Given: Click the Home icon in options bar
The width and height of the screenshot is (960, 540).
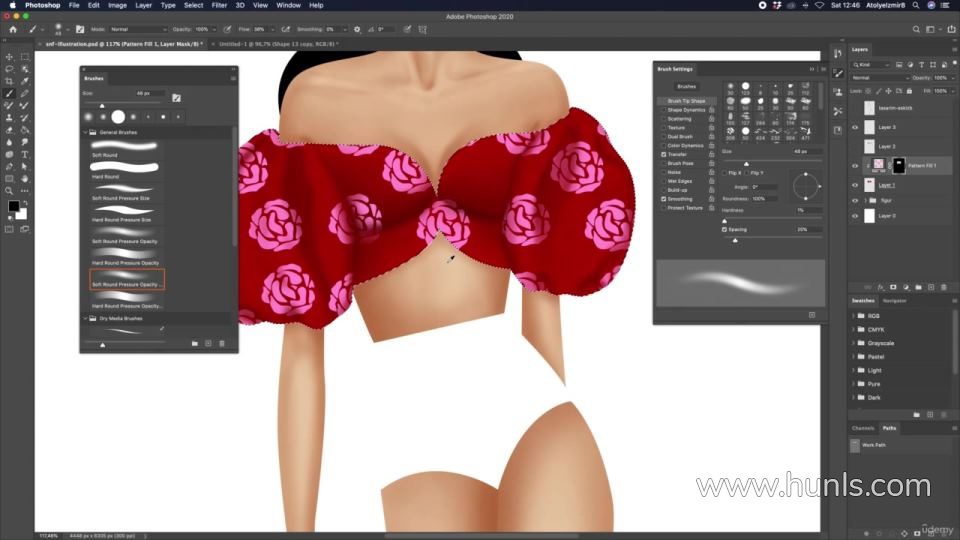Looking at the screenshot, I should click(x=13, y=29).
